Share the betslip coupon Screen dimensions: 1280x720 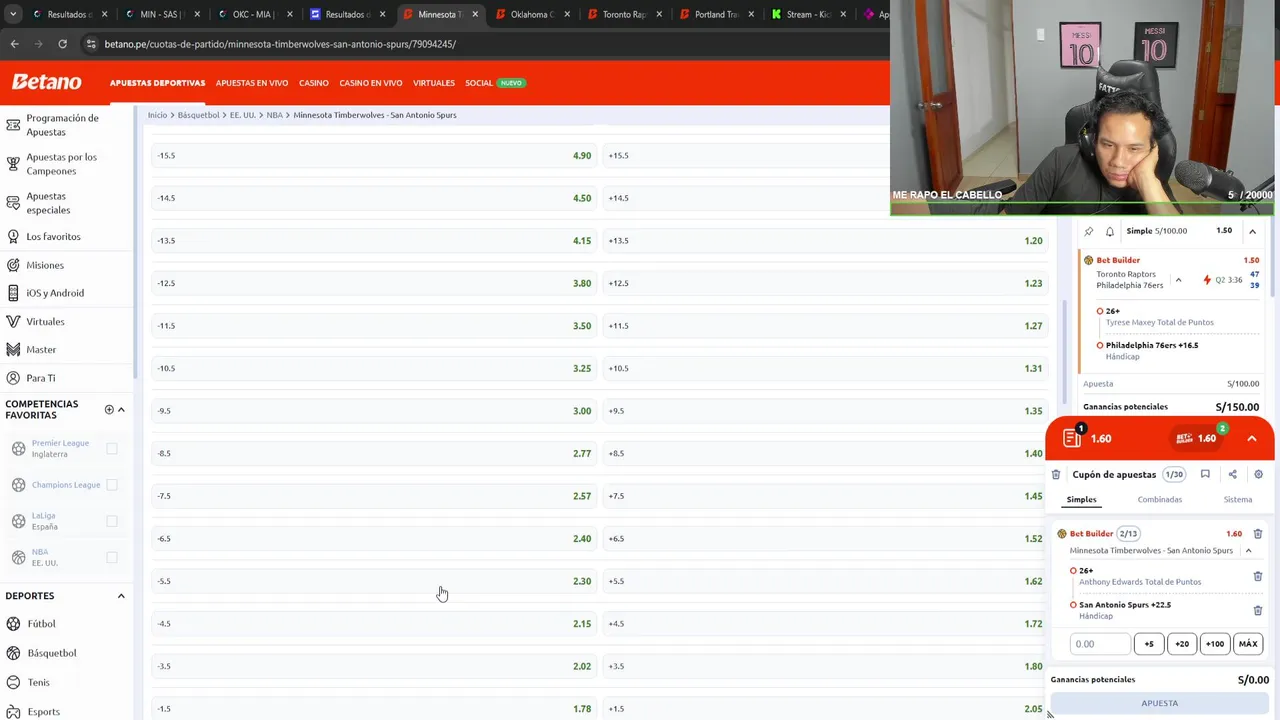click(1232, 475)
